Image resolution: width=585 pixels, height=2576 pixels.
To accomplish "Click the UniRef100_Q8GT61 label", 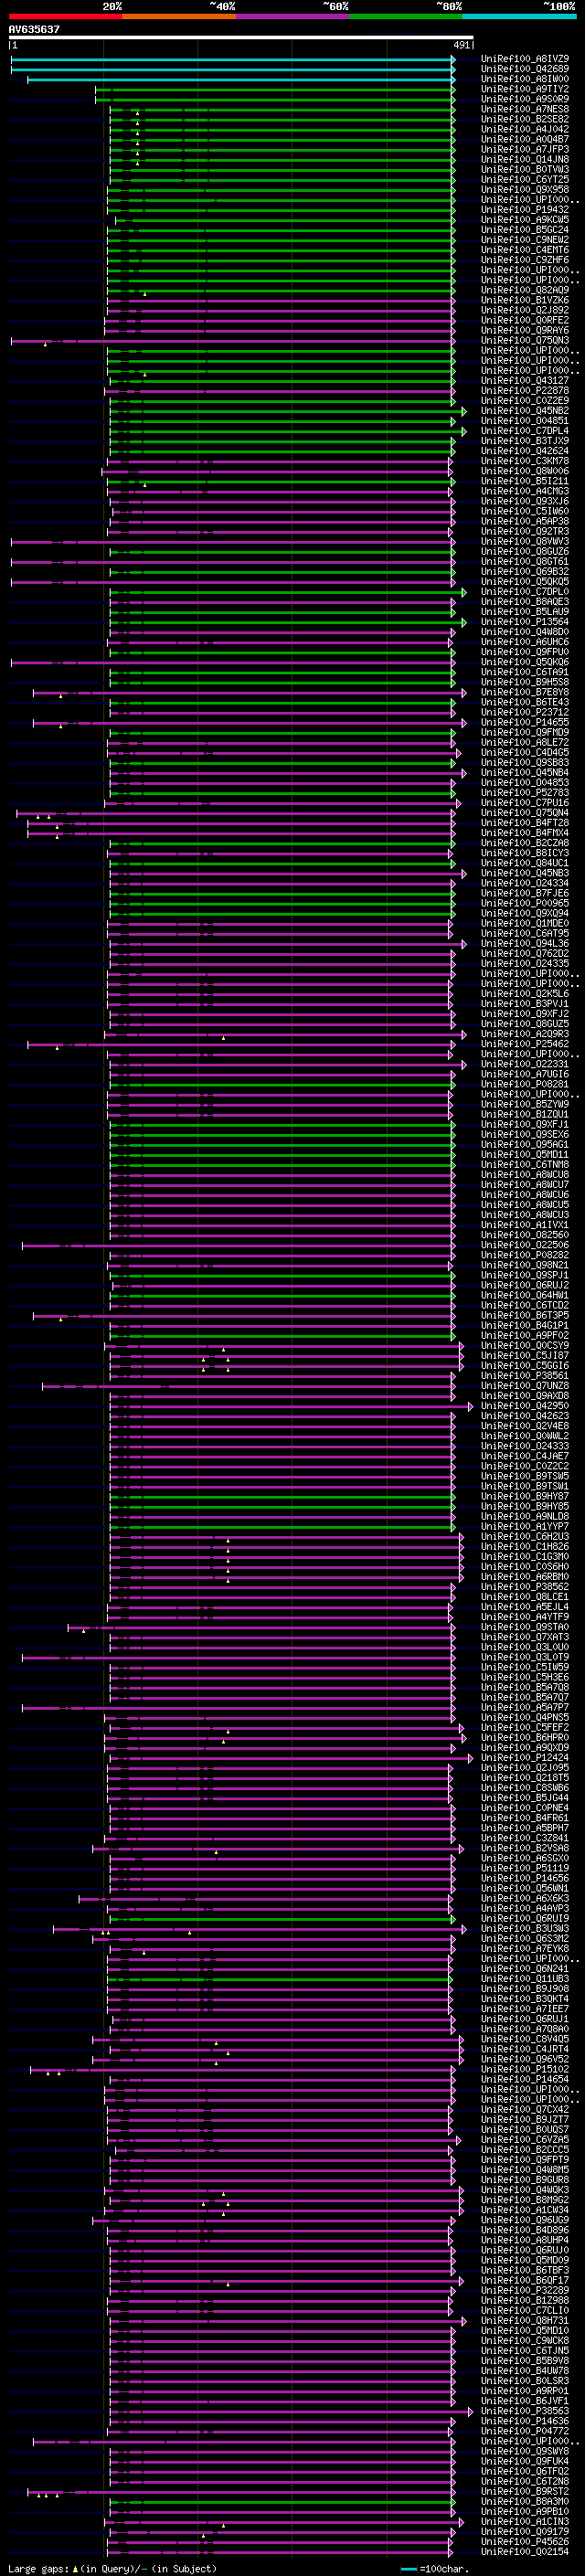I will coord(525,562).
